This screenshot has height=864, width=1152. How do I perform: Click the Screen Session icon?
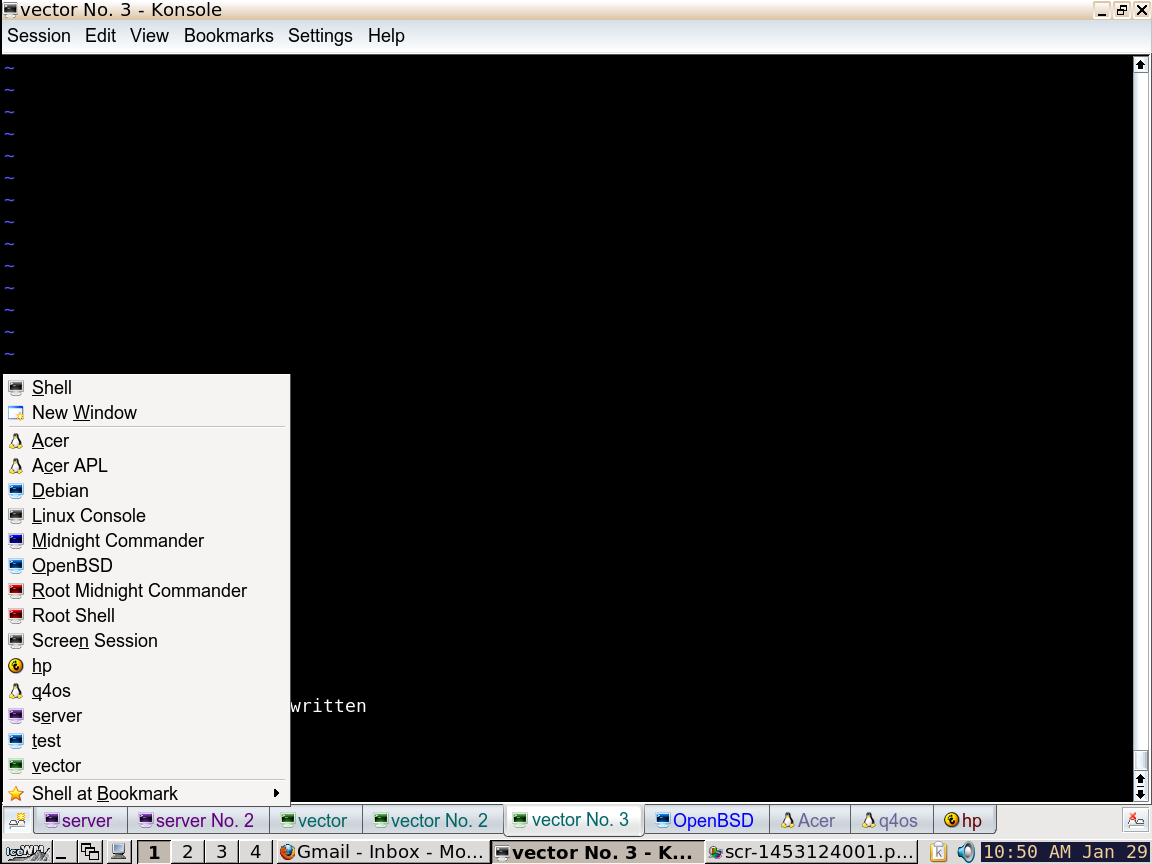(x=16, y=641)
